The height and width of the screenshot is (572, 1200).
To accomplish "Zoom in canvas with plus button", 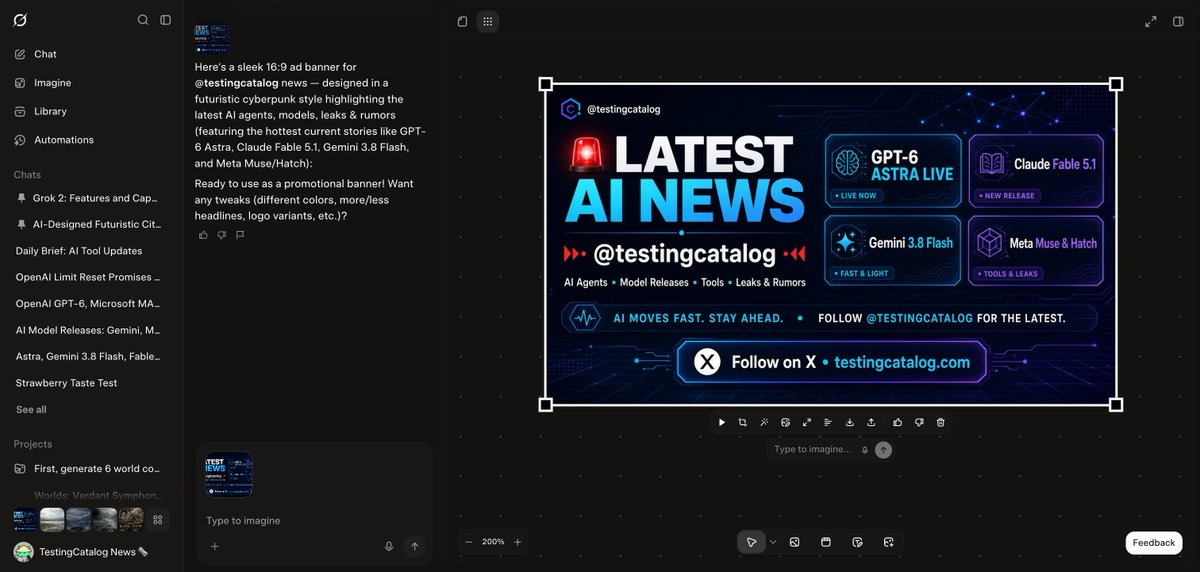I will pyautogui.click(x=517, y=542).
